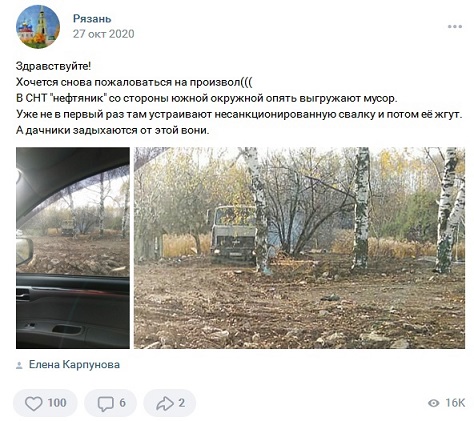Click the comment count 6

click(122, 403)
